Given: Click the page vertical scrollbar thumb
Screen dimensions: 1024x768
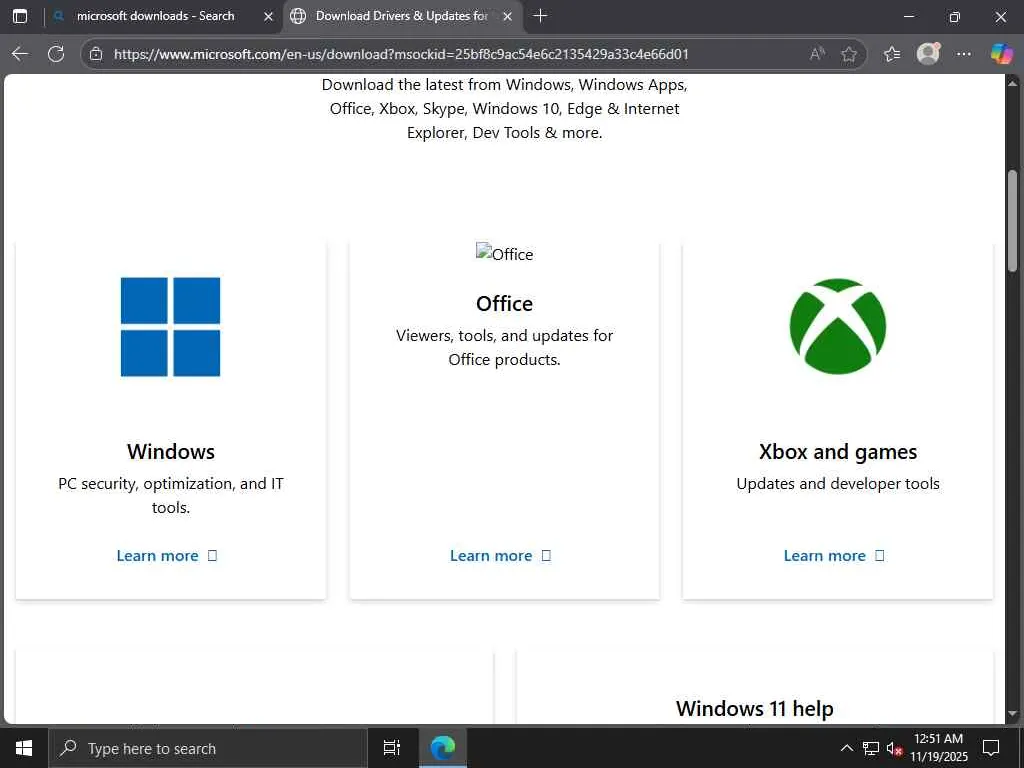Looking at the screenshot, I should [x=1013, y=220].
